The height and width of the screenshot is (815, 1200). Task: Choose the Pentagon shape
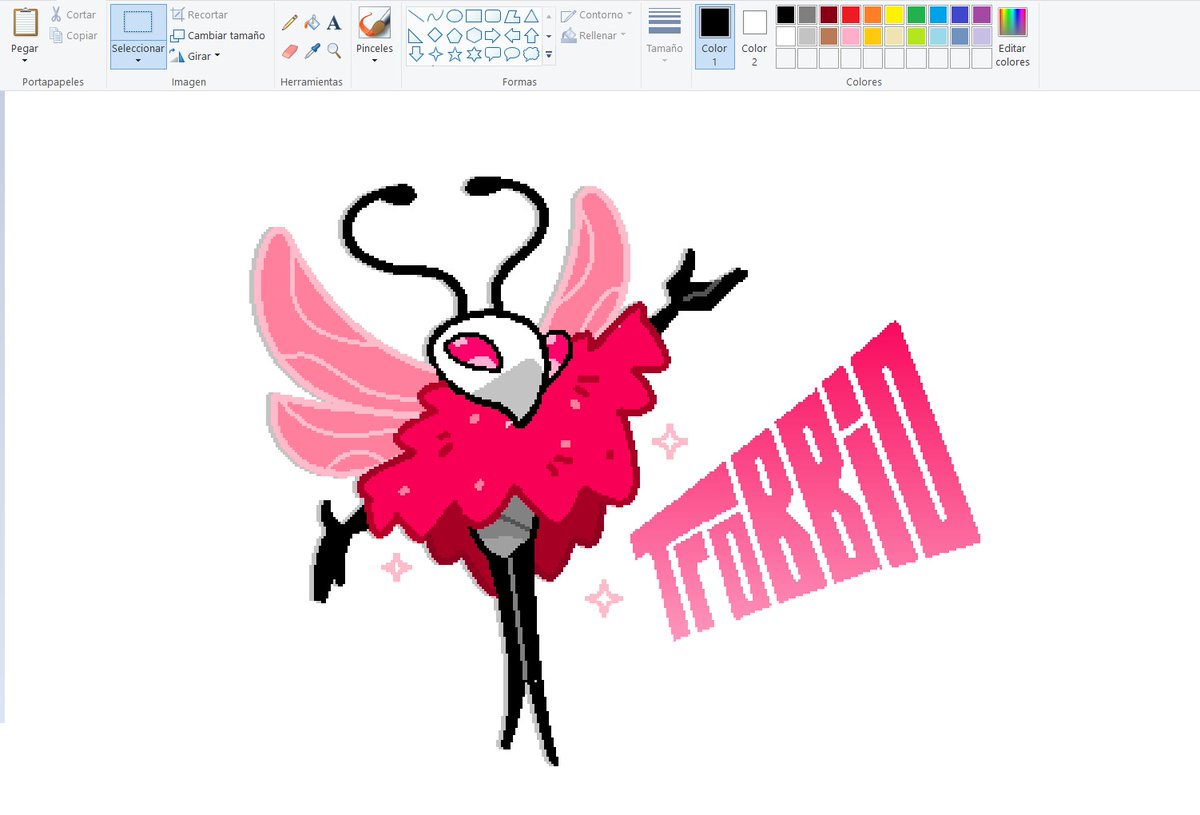coord(454,35)
